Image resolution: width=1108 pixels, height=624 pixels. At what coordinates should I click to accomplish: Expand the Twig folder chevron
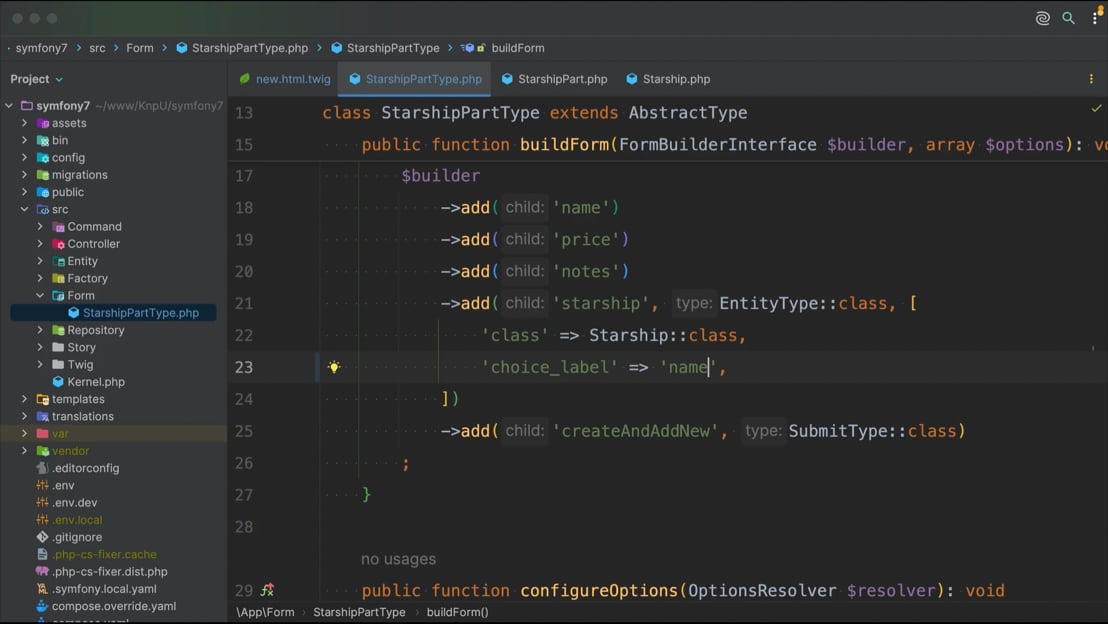(x=40, y=365)
